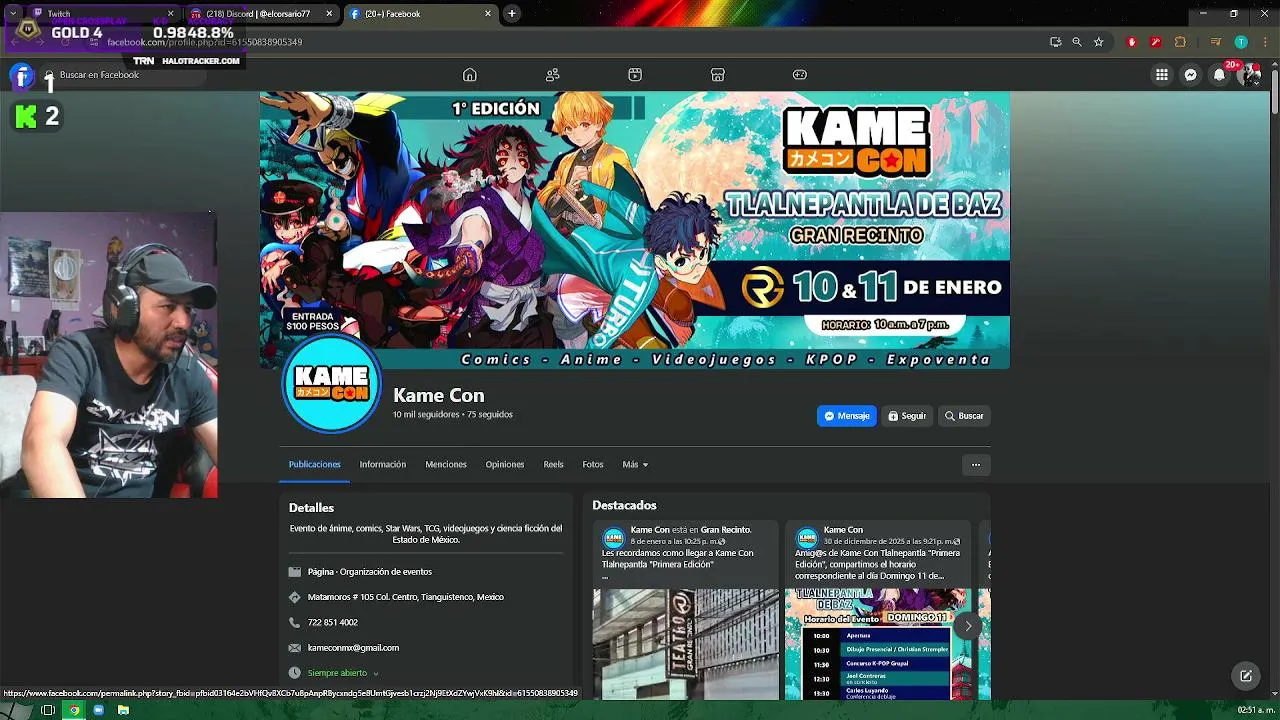Select the Reels tab
This screenshot has height=720, width=1280.
[x=554, y=464]
